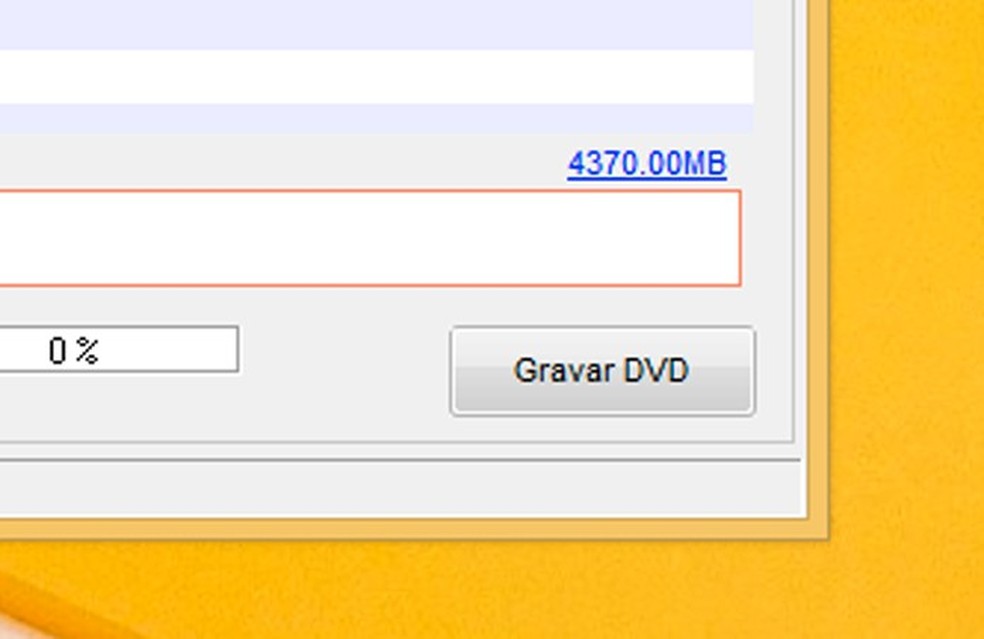Click the 0 % progress bar

pyautogui.click(x=119, y=349)
